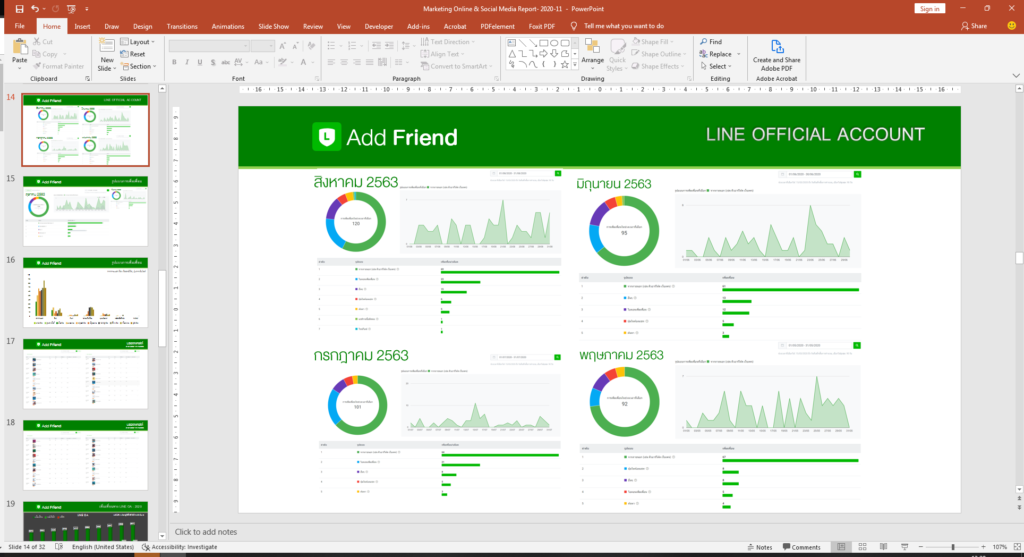1024x557 pixels.
Task: Open spell check icon in status bar
Action: [x=59, y=547]
